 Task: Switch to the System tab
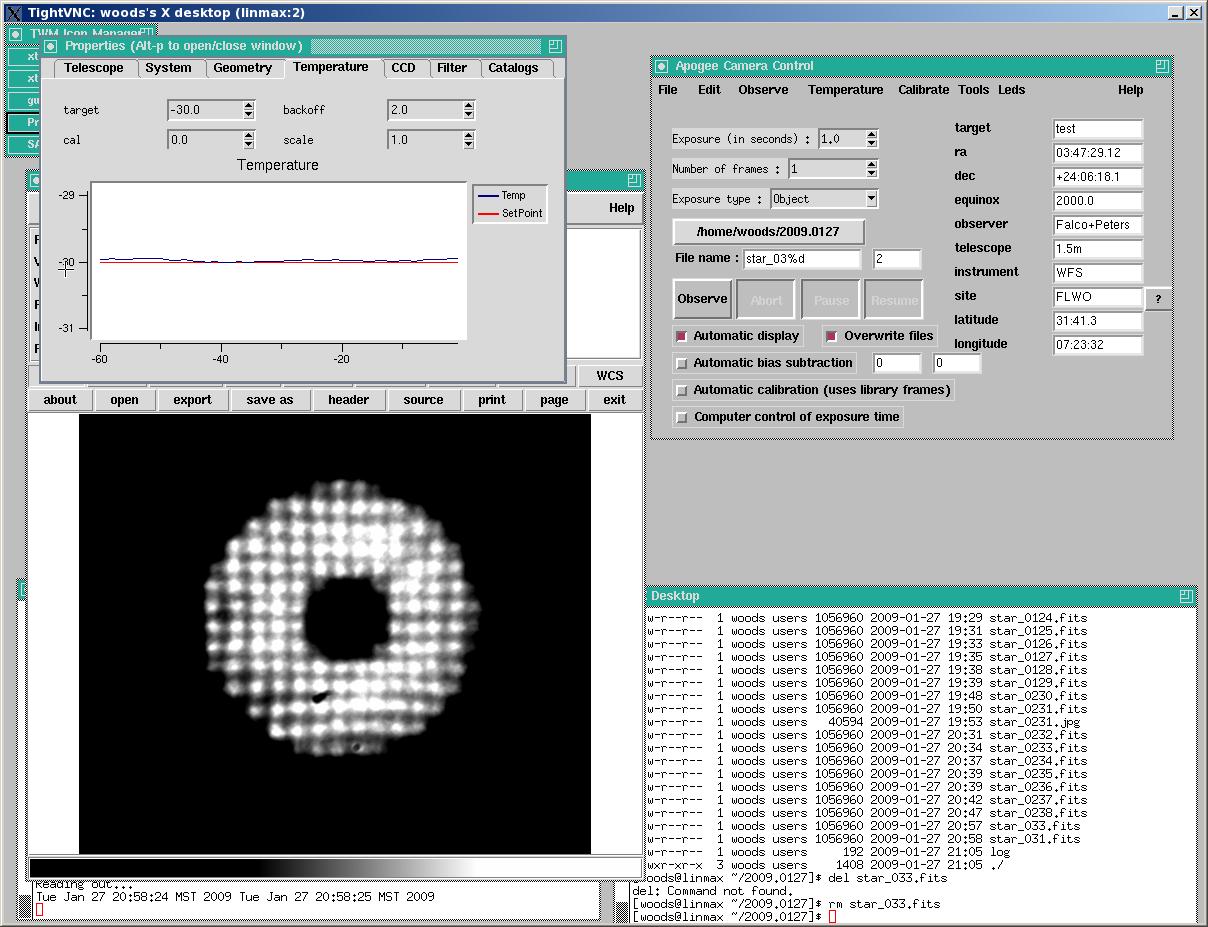point(168,68)
